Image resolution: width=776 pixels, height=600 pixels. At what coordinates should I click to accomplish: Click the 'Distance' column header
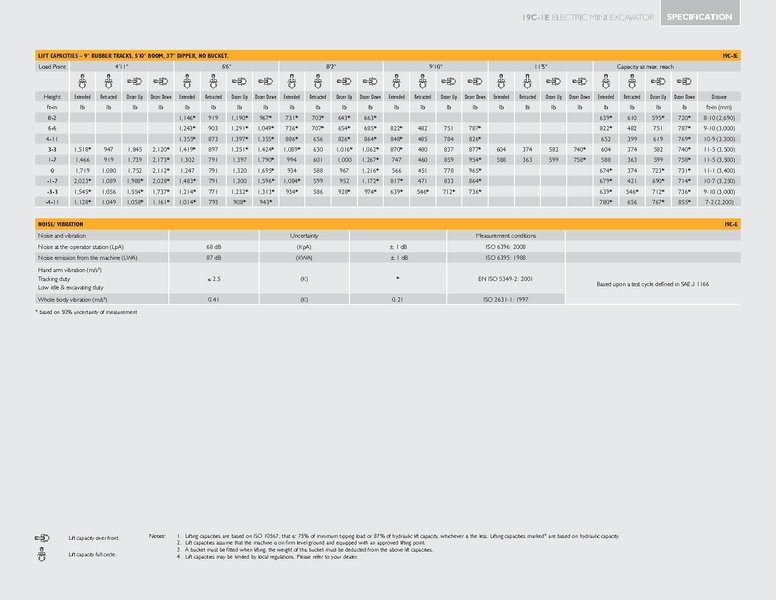click(x=719, y=97)
